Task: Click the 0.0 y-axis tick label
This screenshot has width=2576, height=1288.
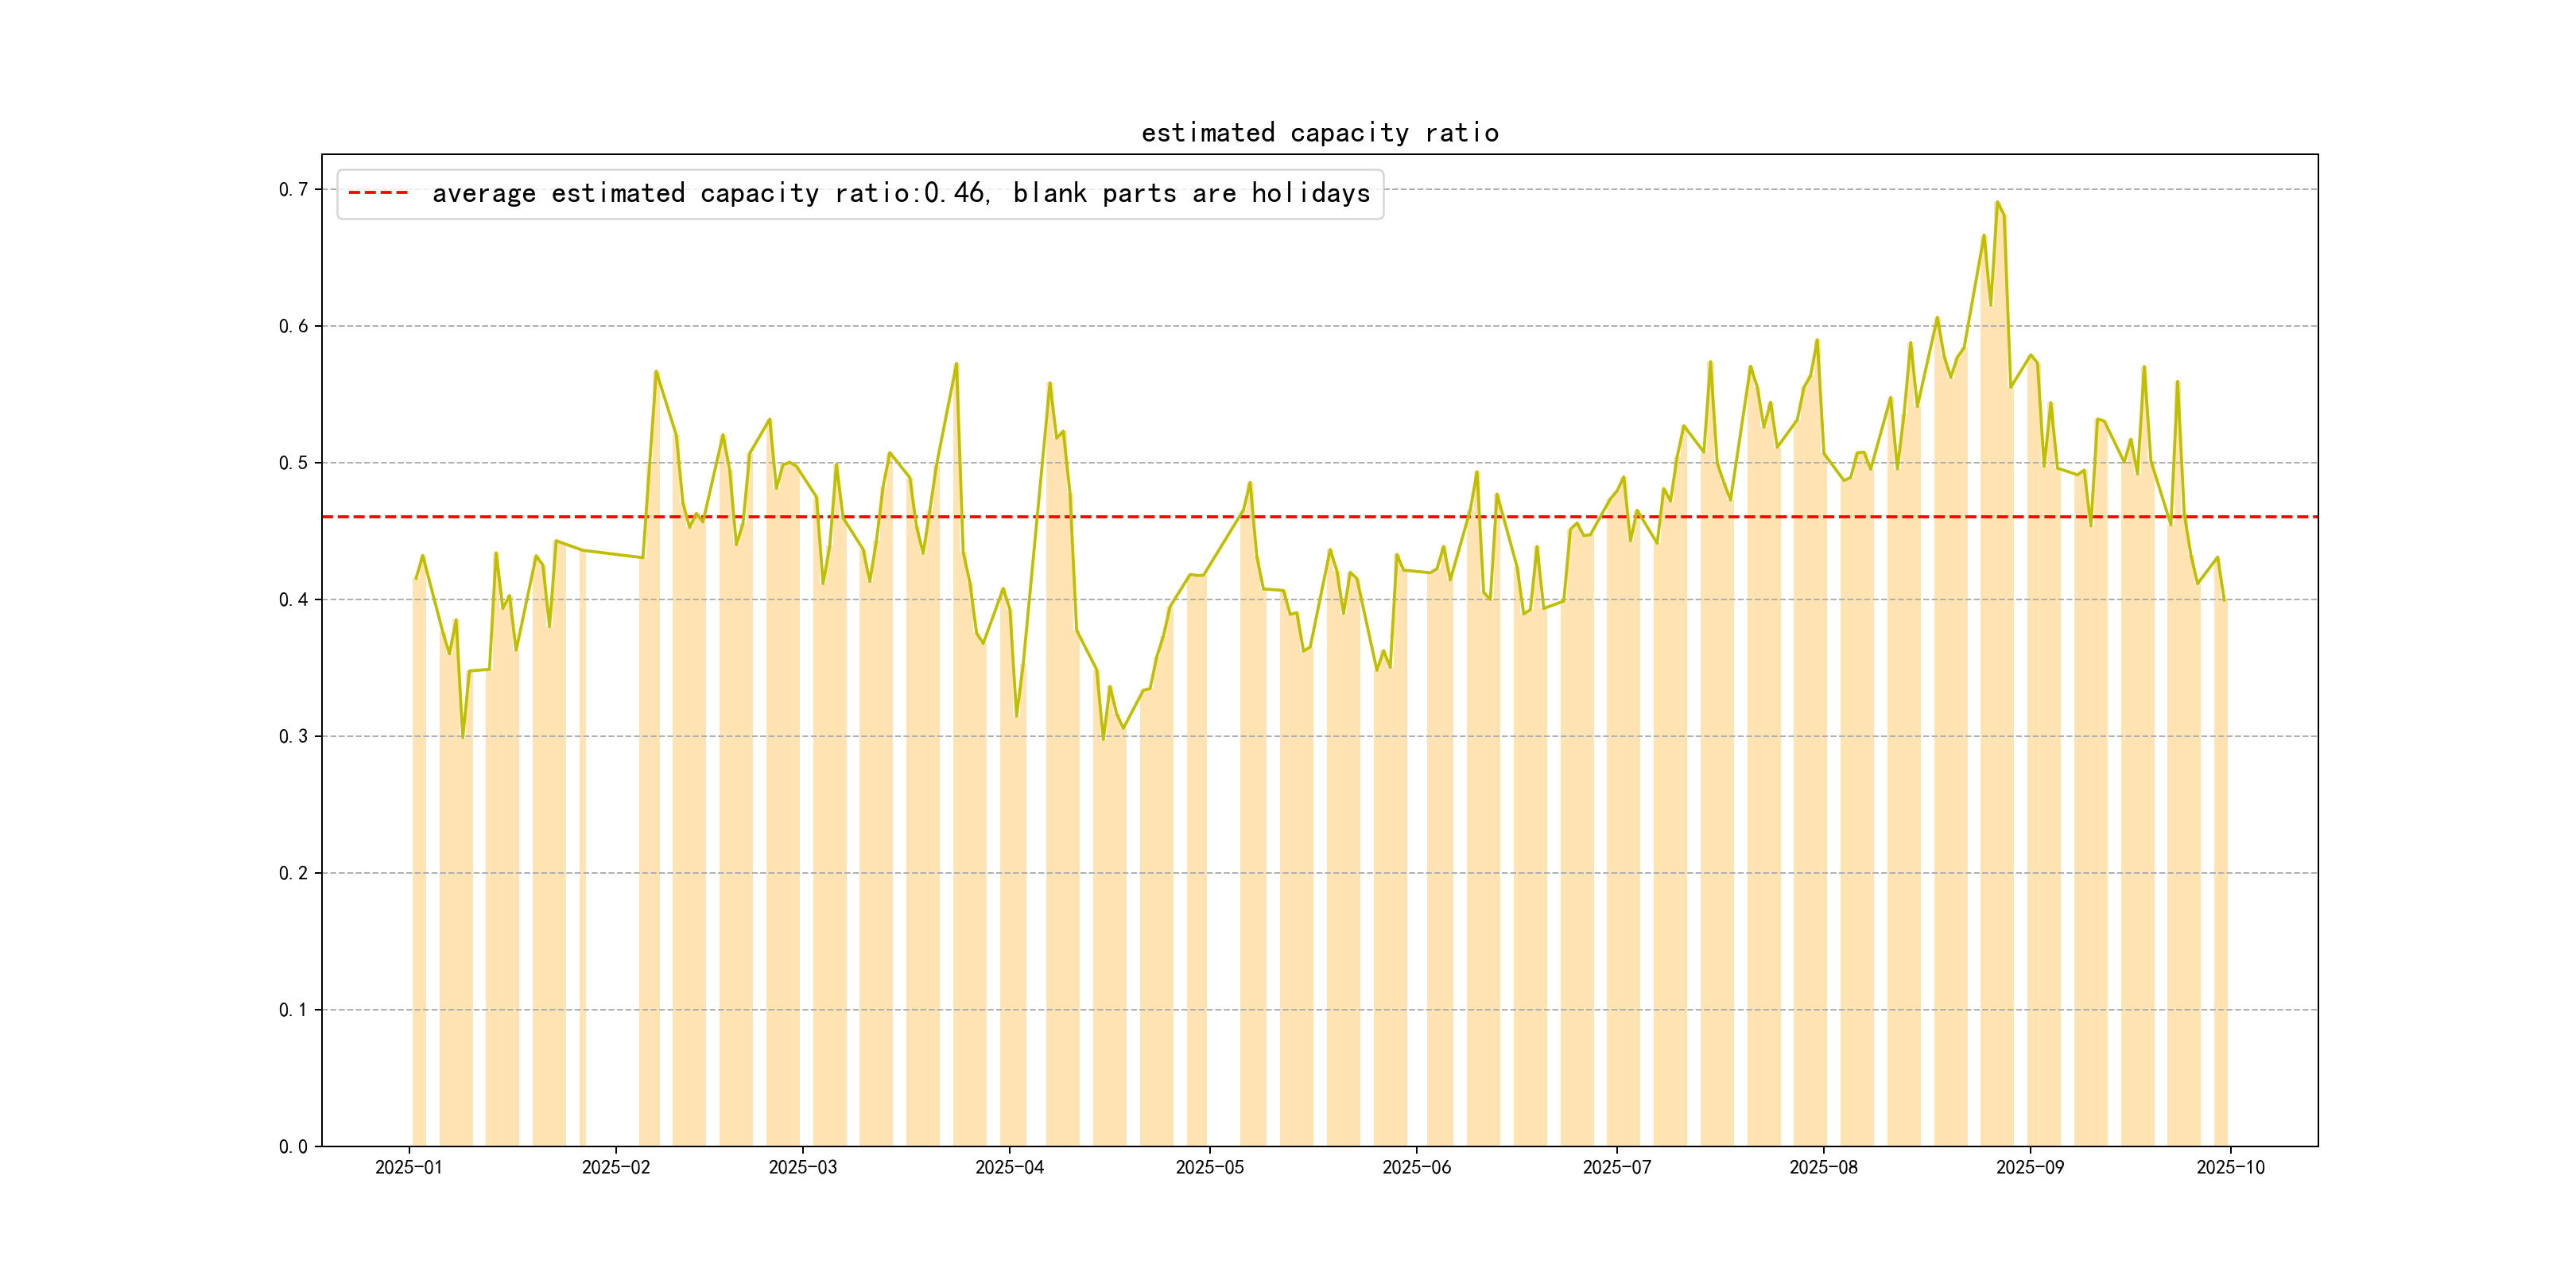Action: 293,1146
